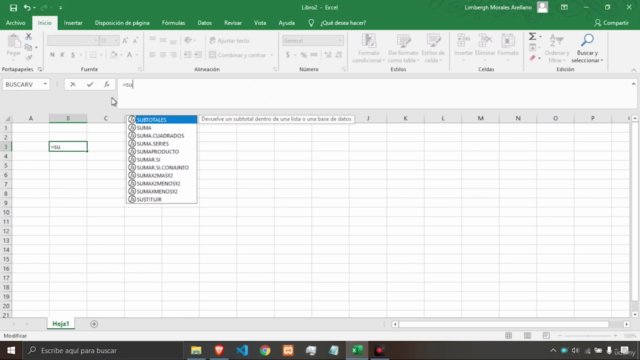Click the Select All corner triangle
The image size is (640, 360).
click(x=6, y=118)
